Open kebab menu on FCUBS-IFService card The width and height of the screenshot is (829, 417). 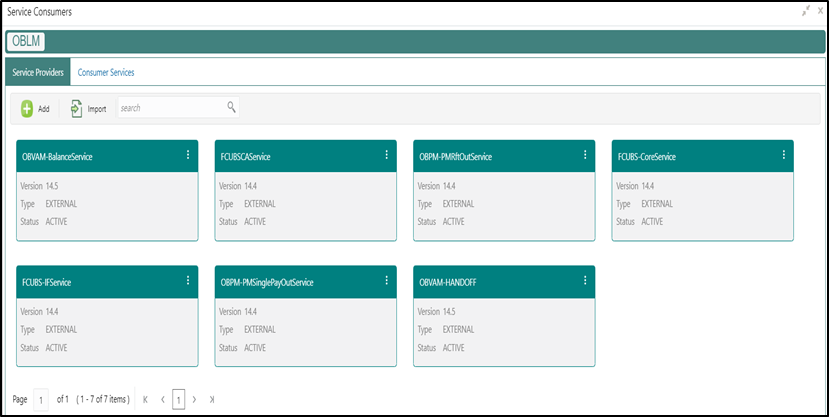tap(188, 280)
